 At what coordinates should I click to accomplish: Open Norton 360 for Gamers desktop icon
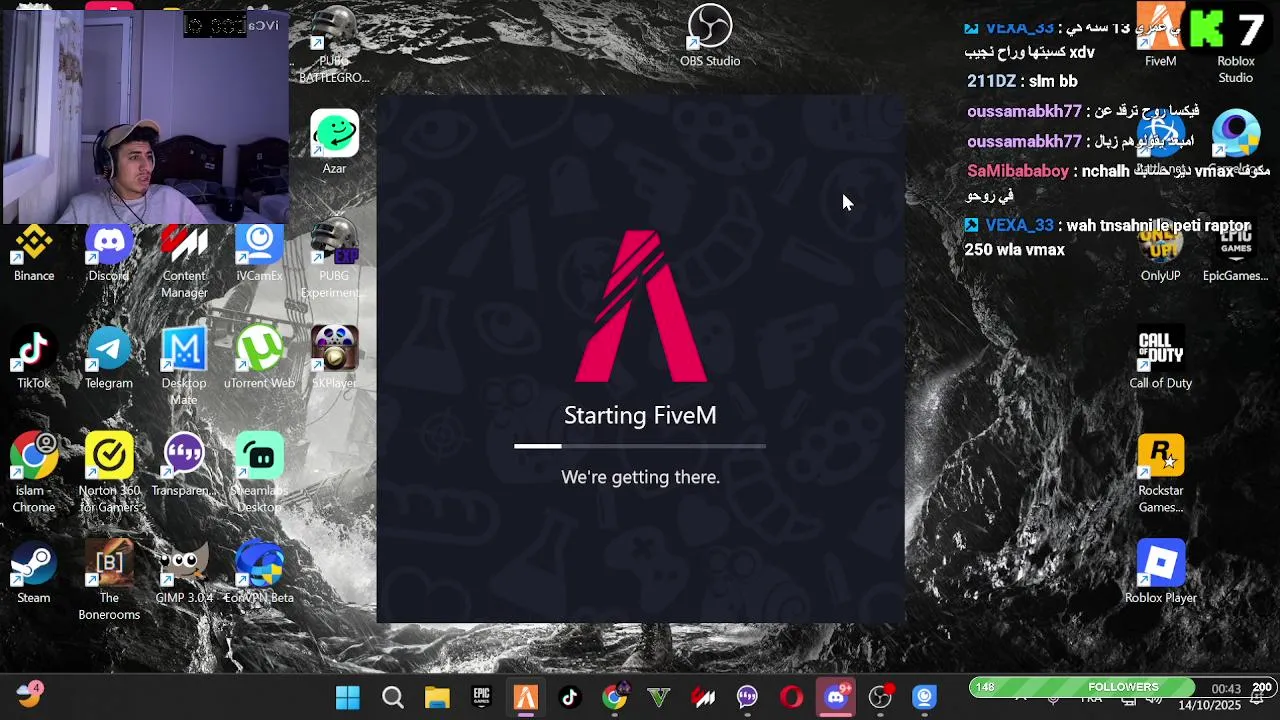tap(109, 474)
